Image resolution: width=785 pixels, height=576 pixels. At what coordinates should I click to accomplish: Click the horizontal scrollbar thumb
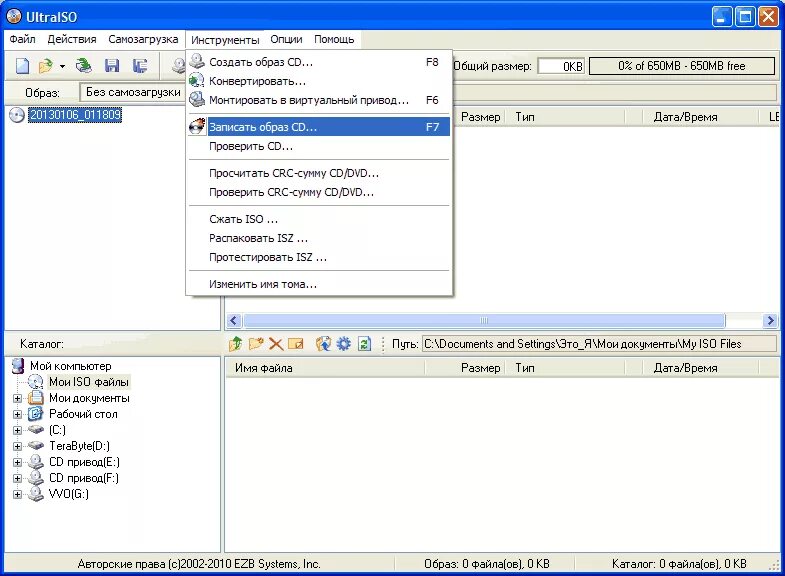(x=484, y=320)
